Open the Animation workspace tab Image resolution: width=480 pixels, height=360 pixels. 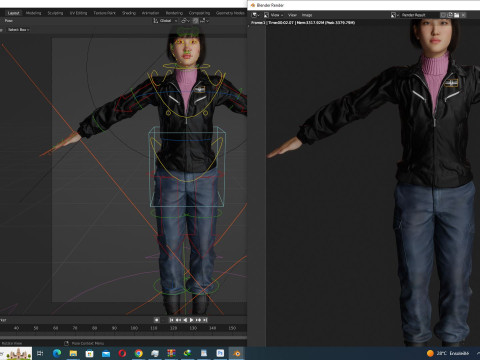pos(150,13)
